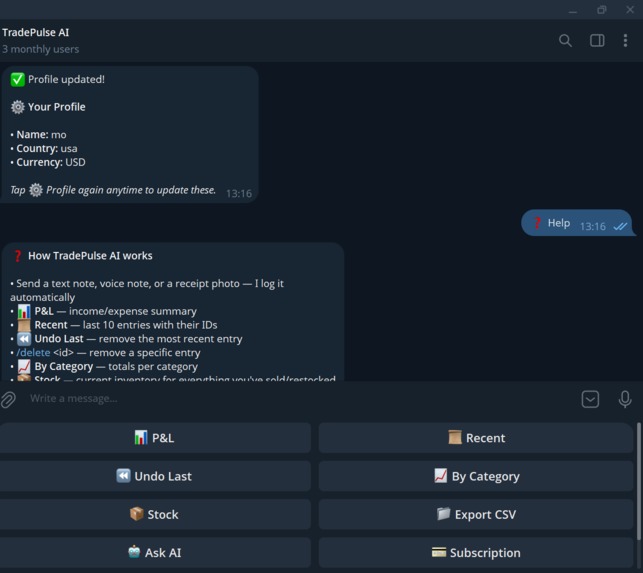The height and width of the screenshot is (573, 643).
Task: Minimize the Telegram window
Action: [x=573, y=10]
